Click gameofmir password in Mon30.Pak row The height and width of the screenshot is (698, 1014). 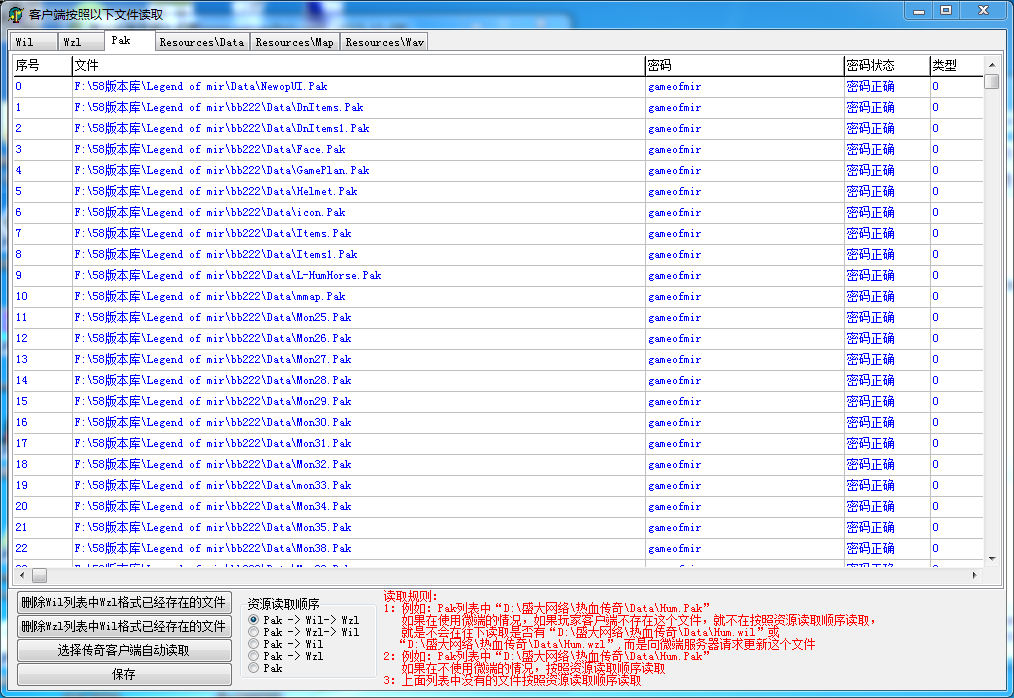[674, 423]
